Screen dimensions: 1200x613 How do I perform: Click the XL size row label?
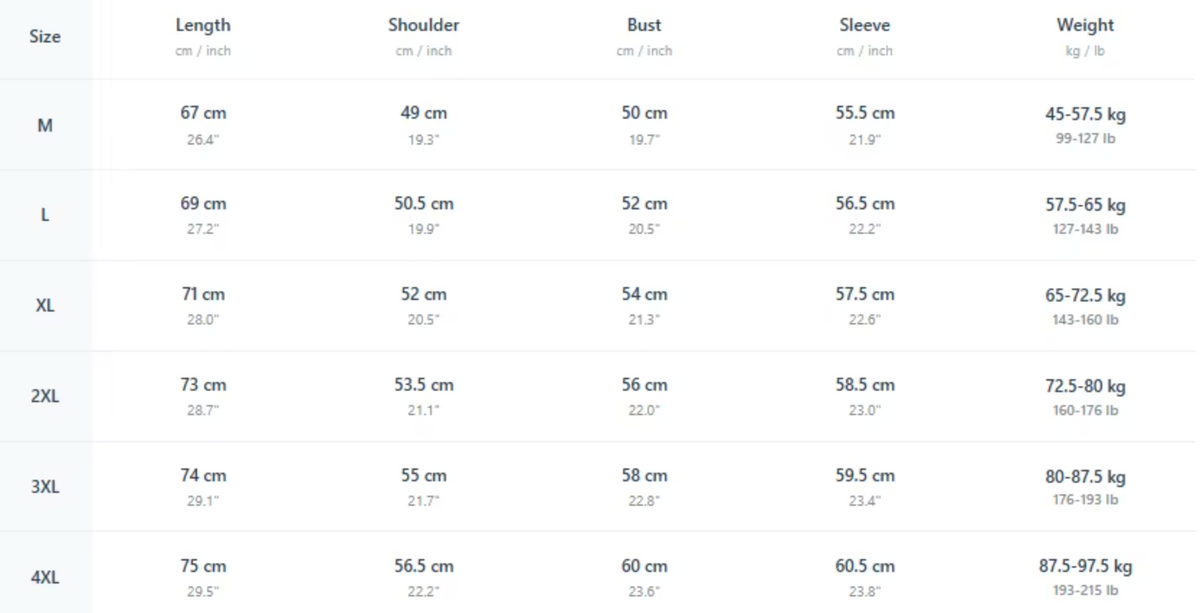(45, 306)
